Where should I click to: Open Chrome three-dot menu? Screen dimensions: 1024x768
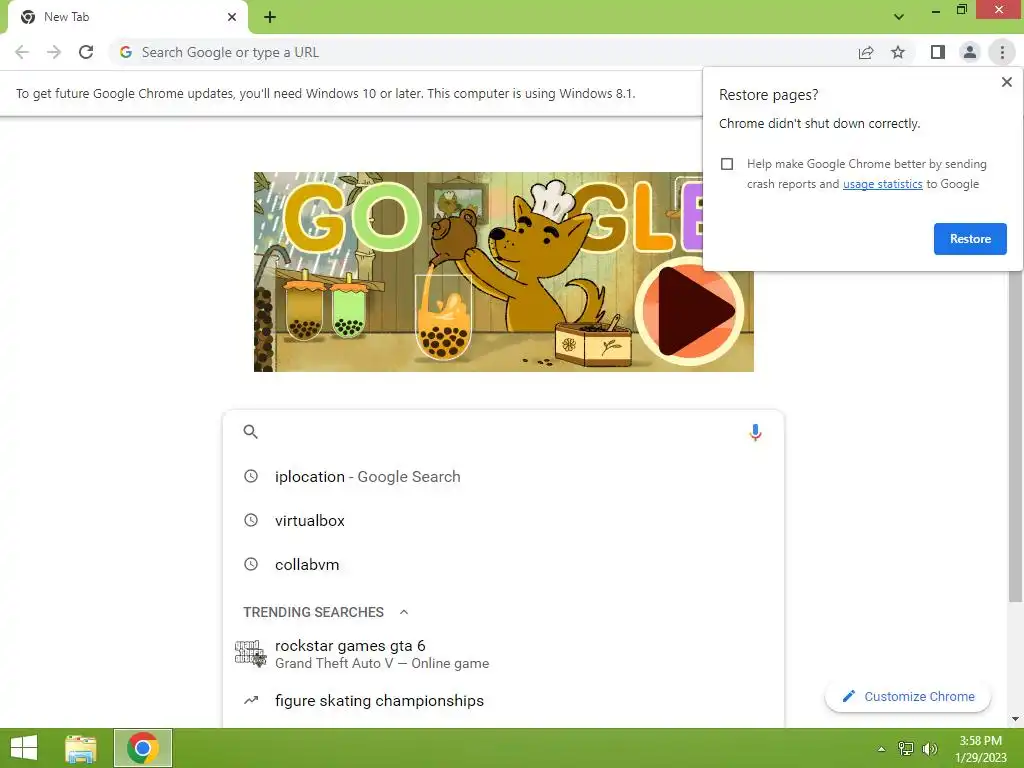pos(1002,52)
